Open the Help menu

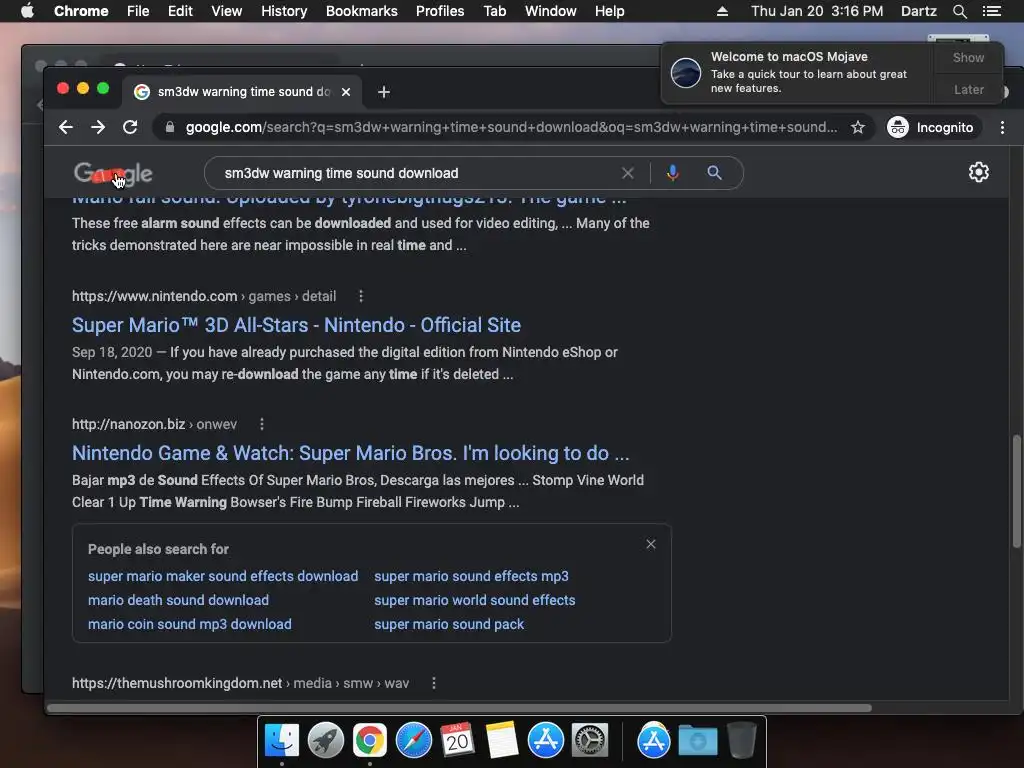tap(609, 11)
